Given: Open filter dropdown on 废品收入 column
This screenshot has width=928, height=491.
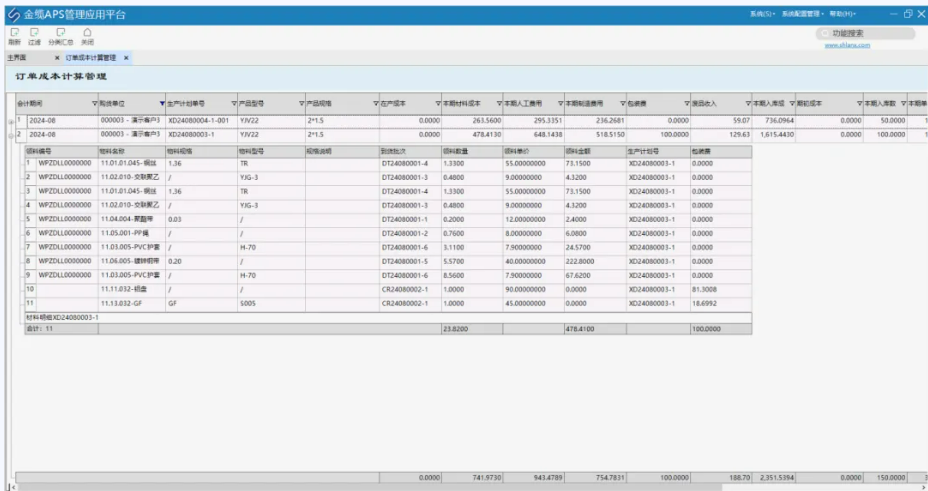Looking at the screenshot, I should (748, 104).
